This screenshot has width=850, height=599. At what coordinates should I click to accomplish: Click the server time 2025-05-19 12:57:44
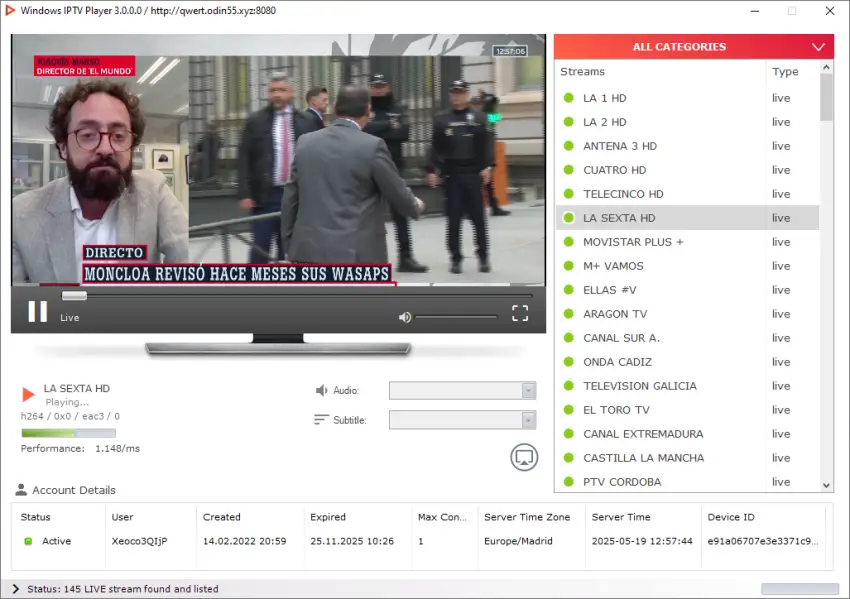(x=642, y=541)
